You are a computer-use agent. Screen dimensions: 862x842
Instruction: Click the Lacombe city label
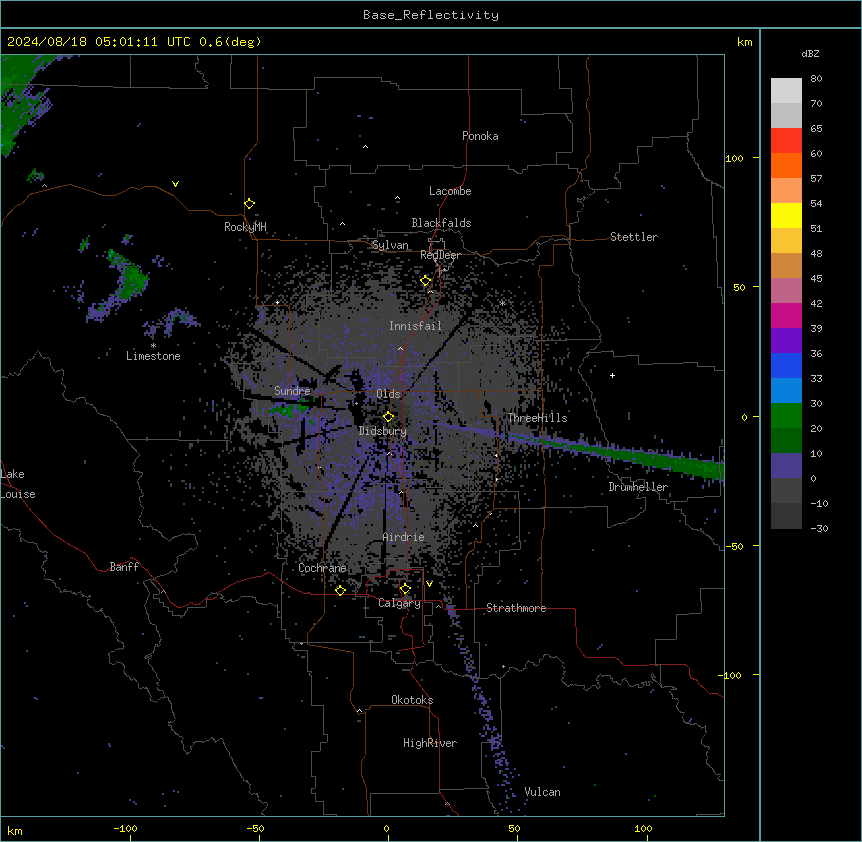point(450,191)
